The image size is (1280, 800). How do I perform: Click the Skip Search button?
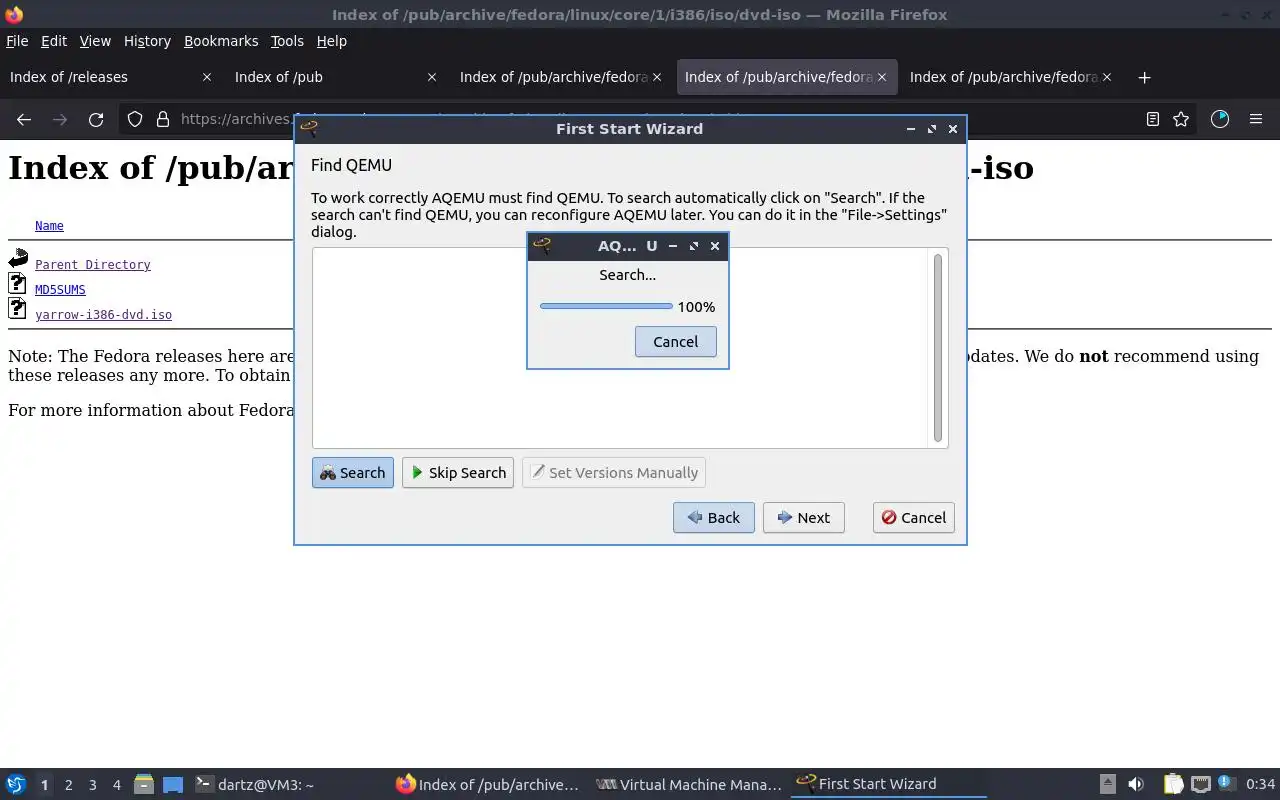pos(458,473)
